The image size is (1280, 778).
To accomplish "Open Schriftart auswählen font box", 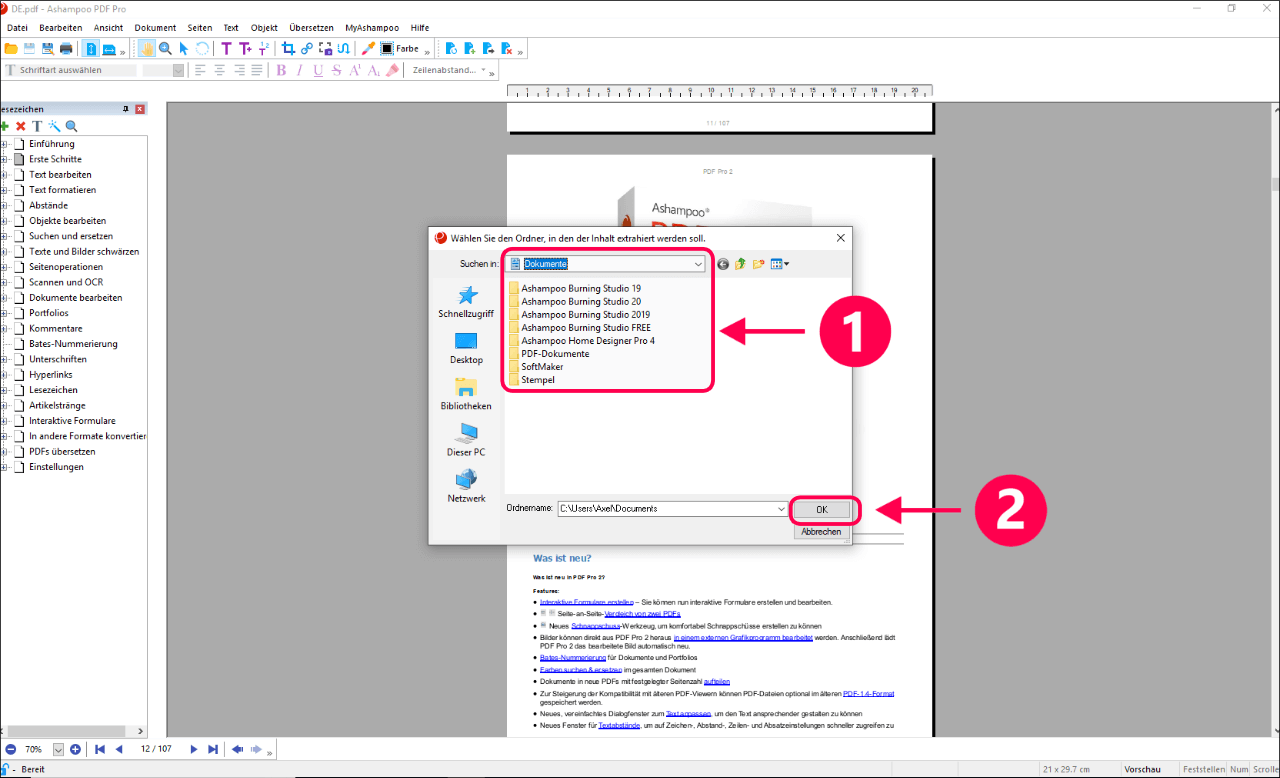I will pos(70,70).
